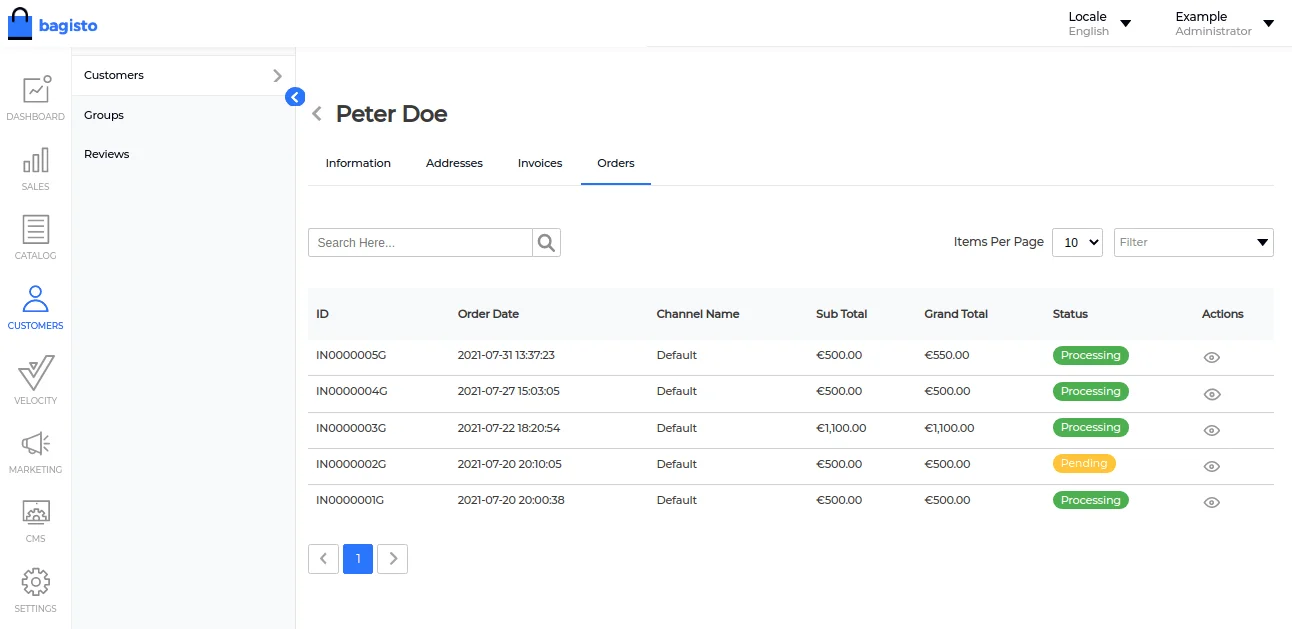Click order ID IN0000002G
The width and height of the screenshot is (1292, 629).
tap(351, 464)
